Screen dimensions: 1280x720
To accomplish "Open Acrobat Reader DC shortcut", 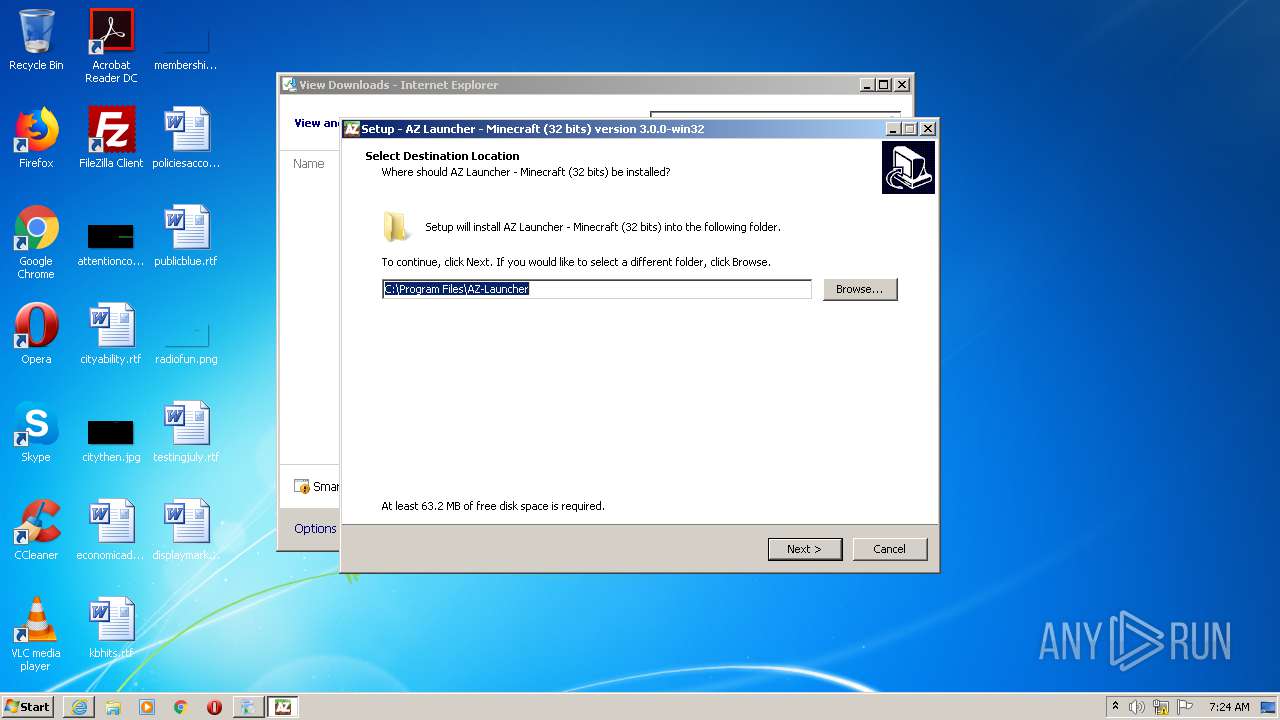I will pos(111,46).
